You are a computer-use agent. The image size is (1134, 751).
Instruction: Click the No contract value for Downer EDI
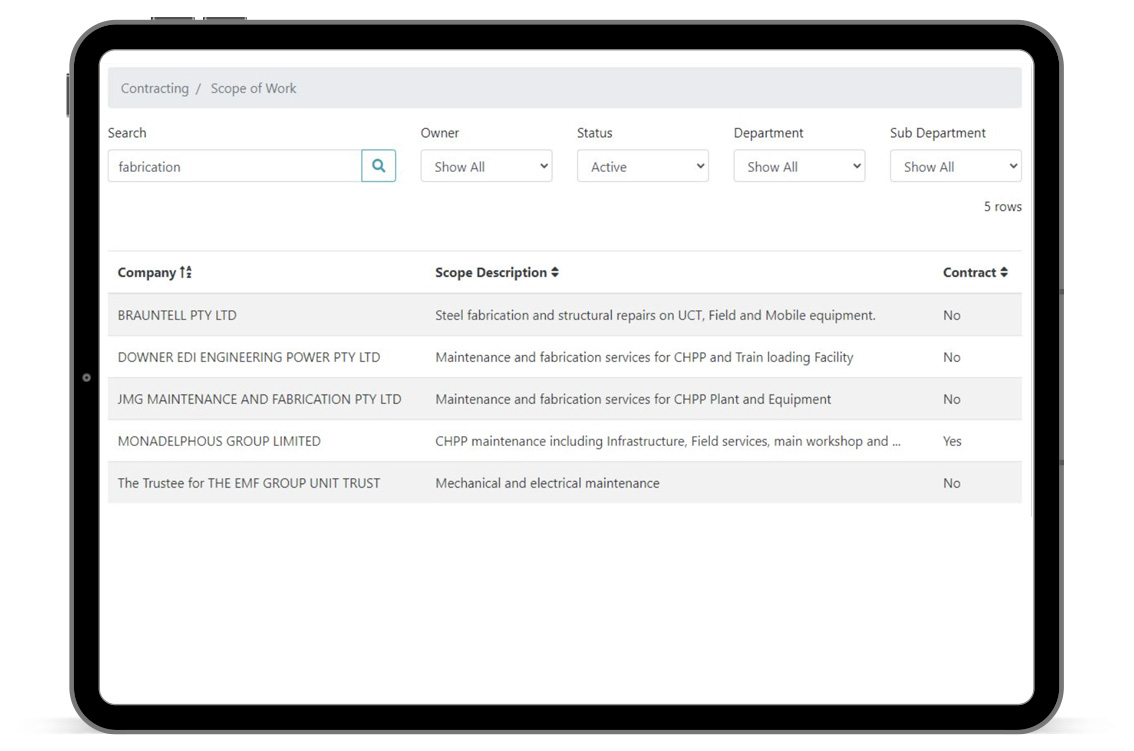[952, 357]
